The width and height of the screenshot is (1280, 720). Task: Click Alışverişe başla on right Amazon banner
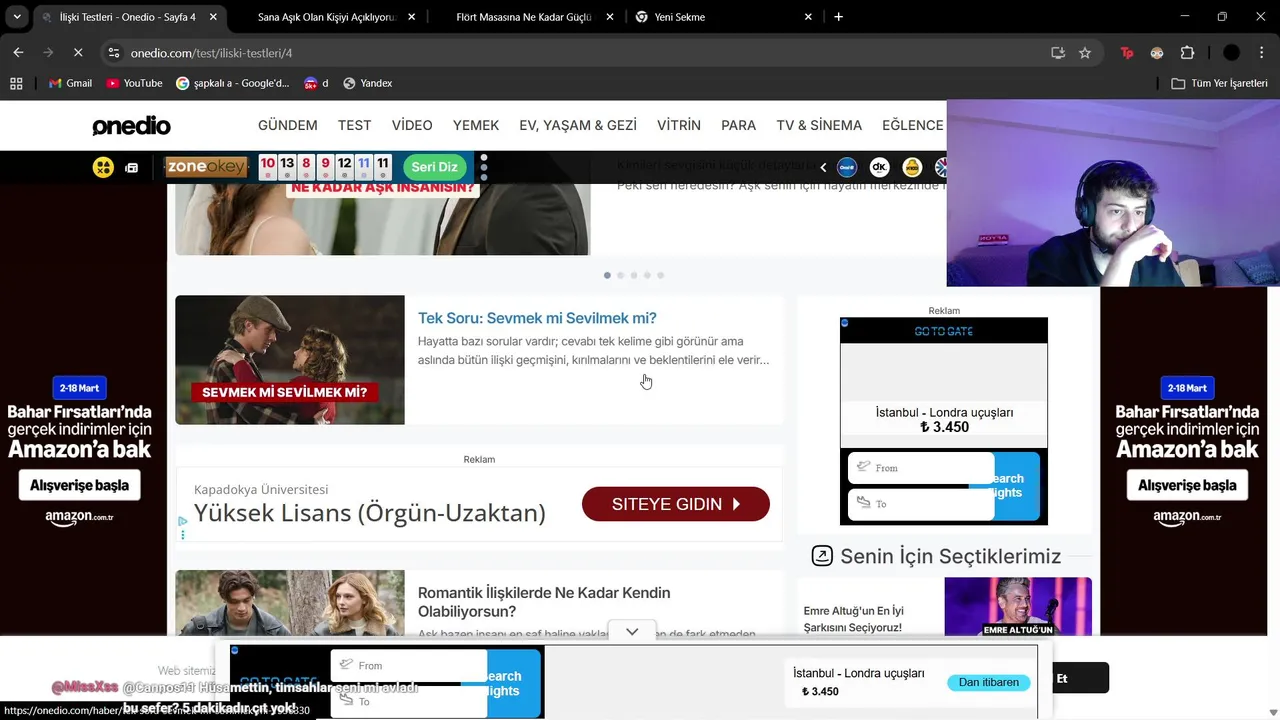(x=1187, y=485)
